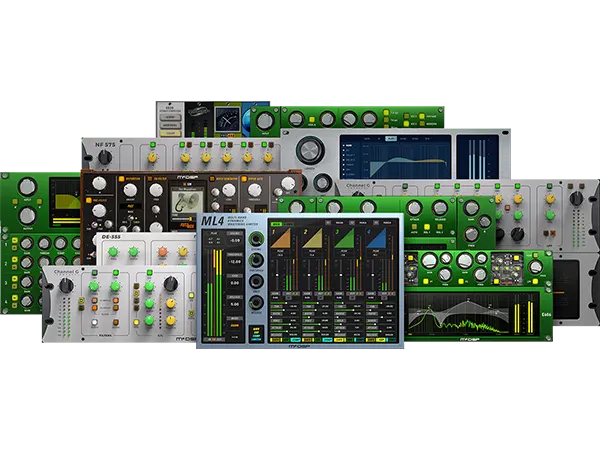Select highlighted tab above the blue graph
The height and width of the screenshot is (450, 600).
click(391, 139)
